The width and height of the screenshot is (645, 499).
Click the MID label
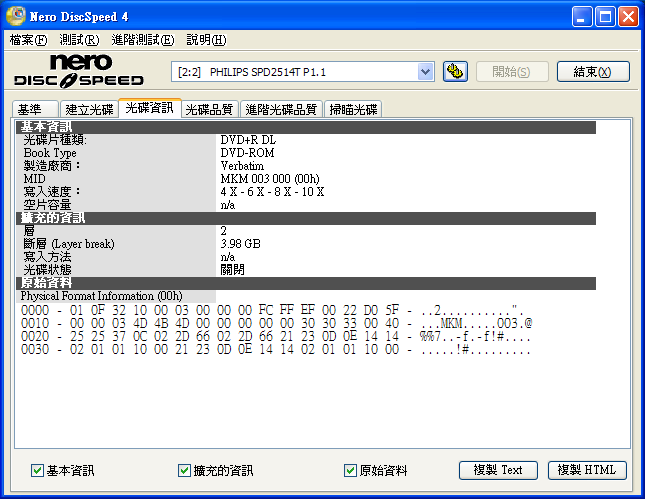pos(34,179)
